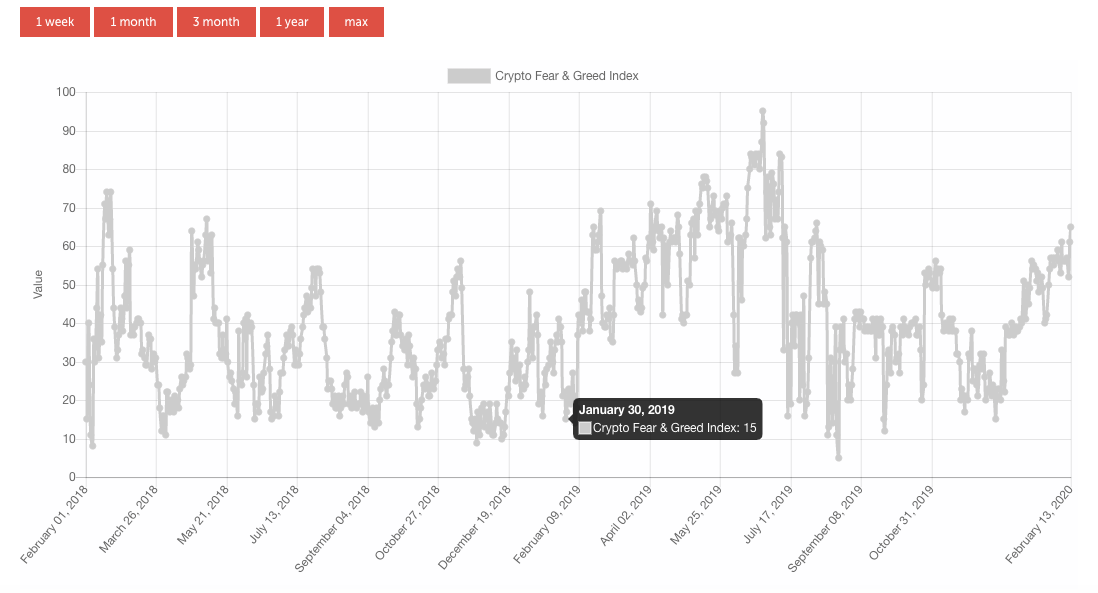Click the gray legend color swatch

click(469, 75)
